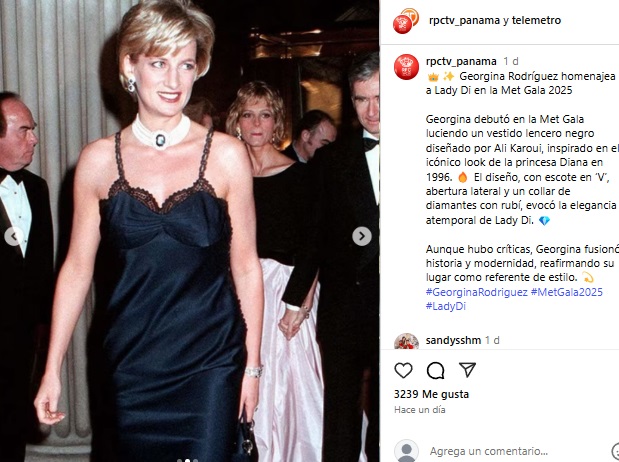Share the post via paper plane icon
Image resolution: width=619 pixels, height=462 pixels.
tap(467, 370)
